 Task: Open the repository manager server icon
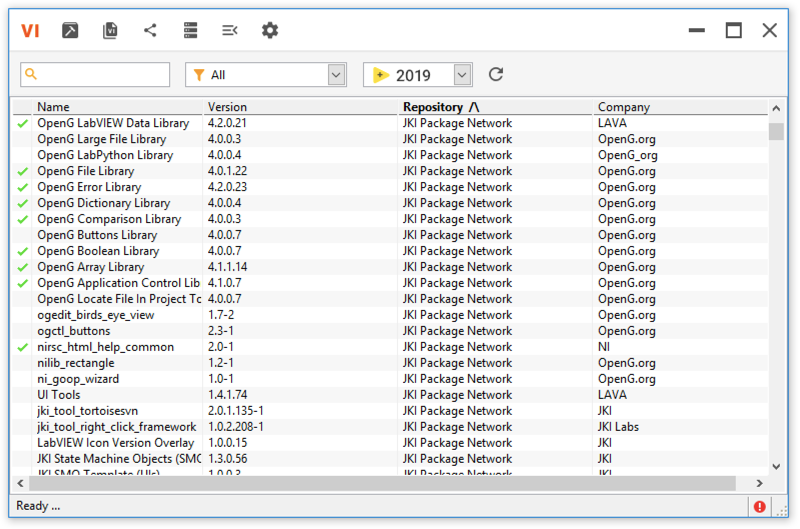[x=190, y=31]
